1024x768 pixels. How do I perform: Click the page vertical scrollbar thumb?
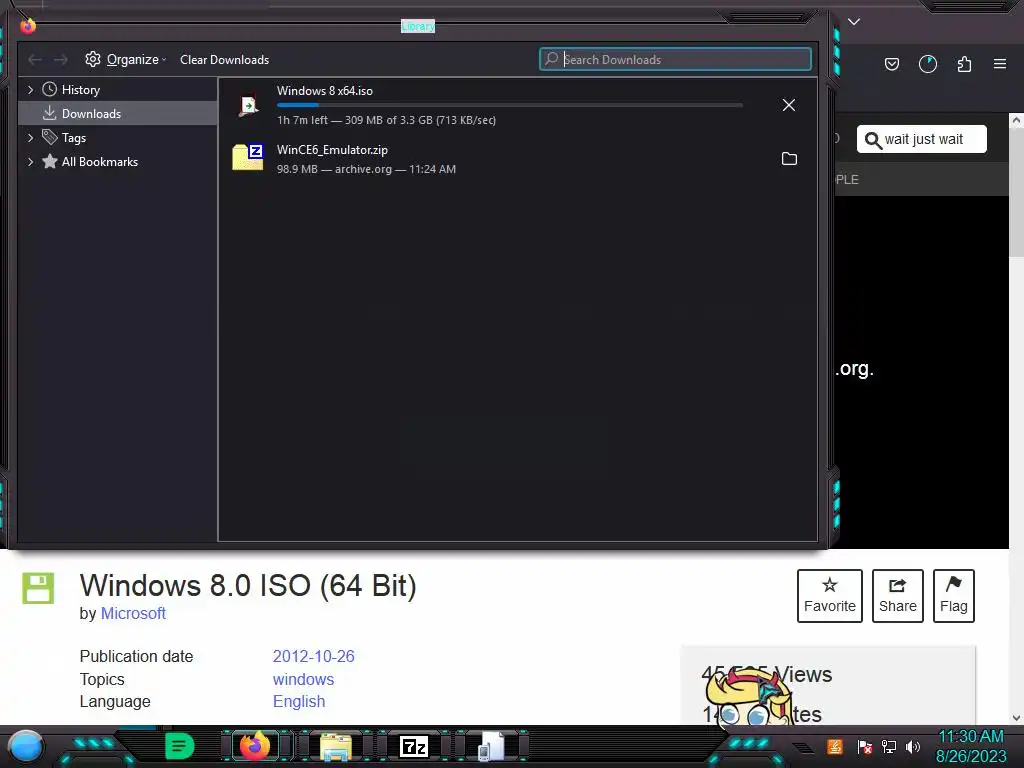pos(1016,193)
